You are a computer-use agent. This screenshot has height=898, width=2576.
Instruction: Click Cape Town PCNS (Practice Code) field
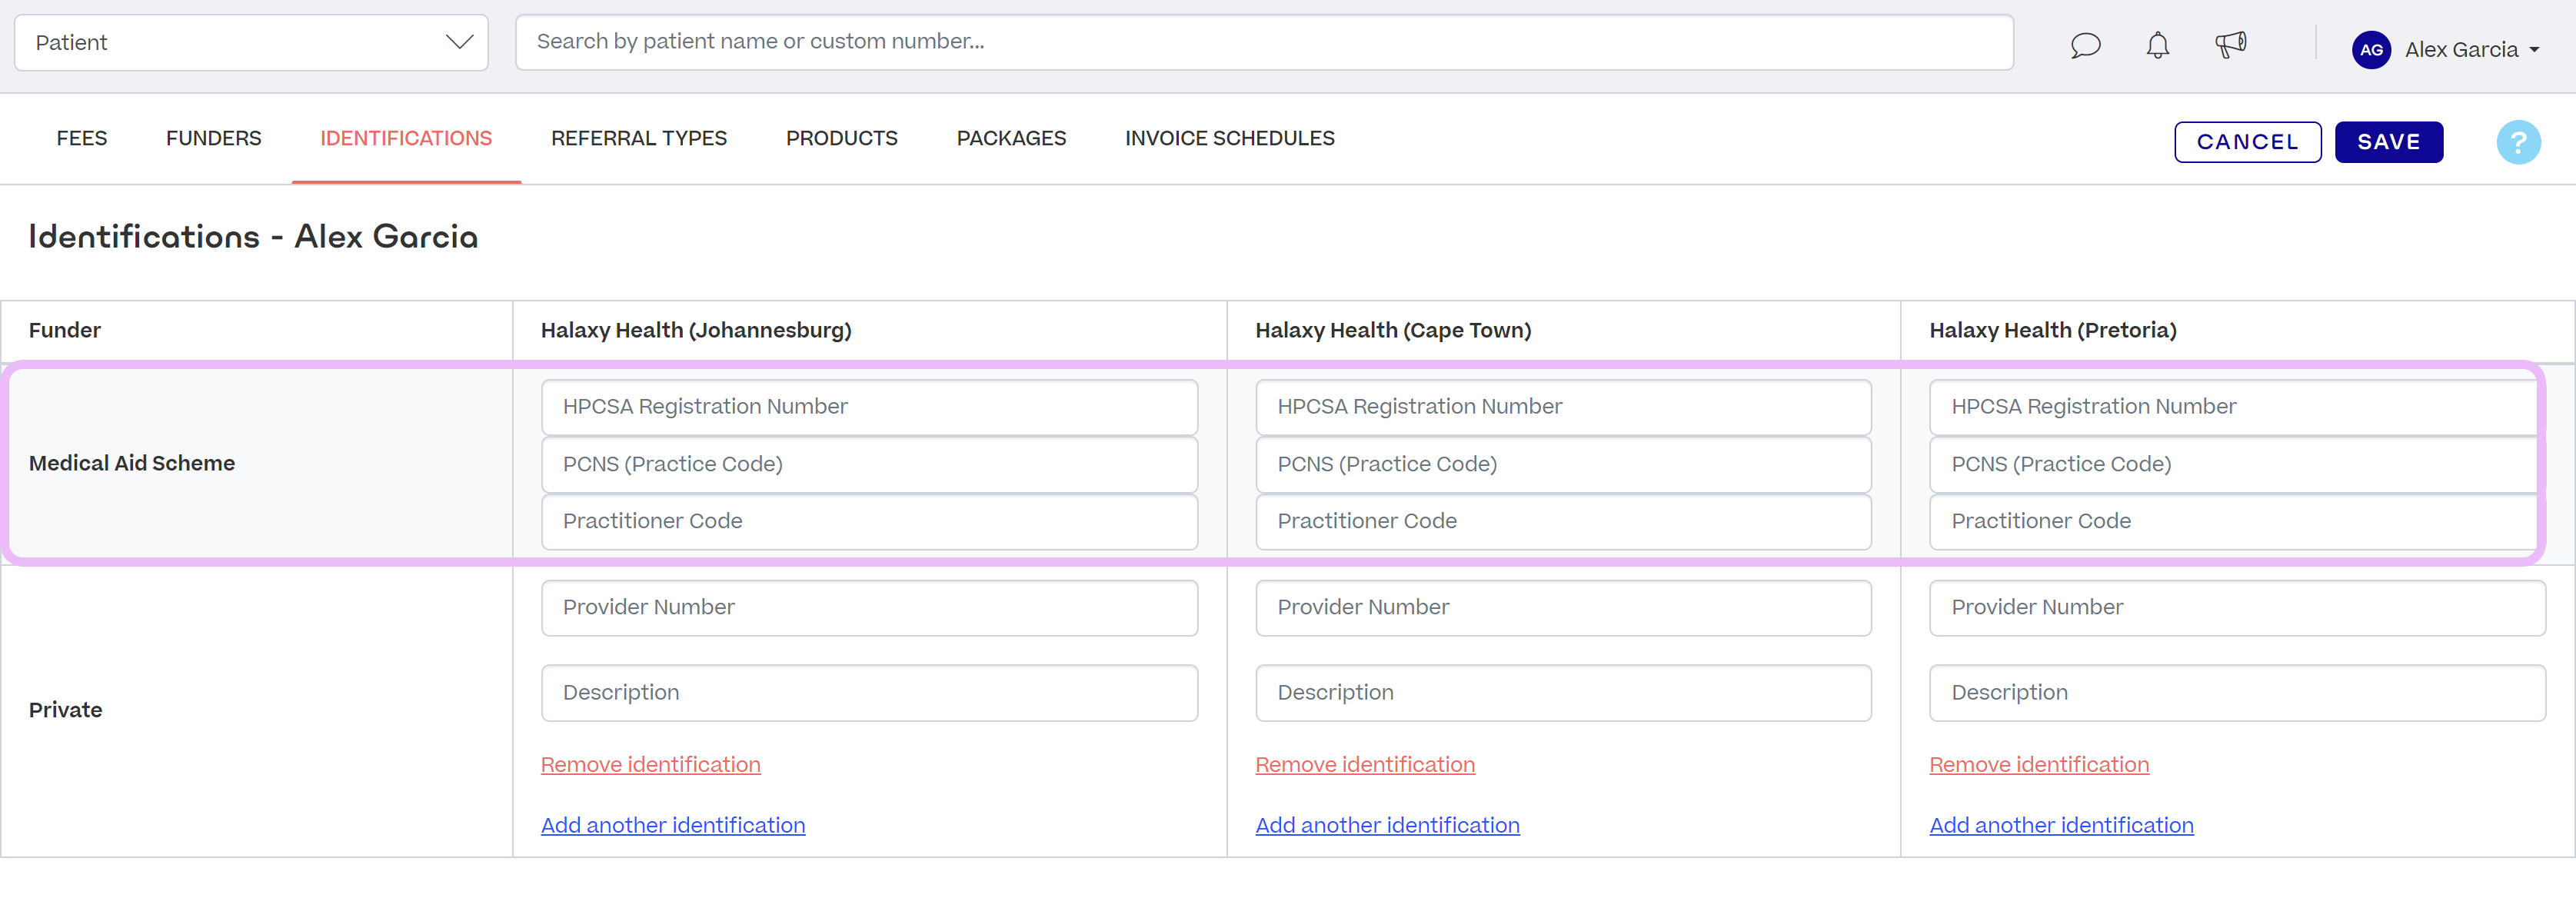click(1563, 464)
